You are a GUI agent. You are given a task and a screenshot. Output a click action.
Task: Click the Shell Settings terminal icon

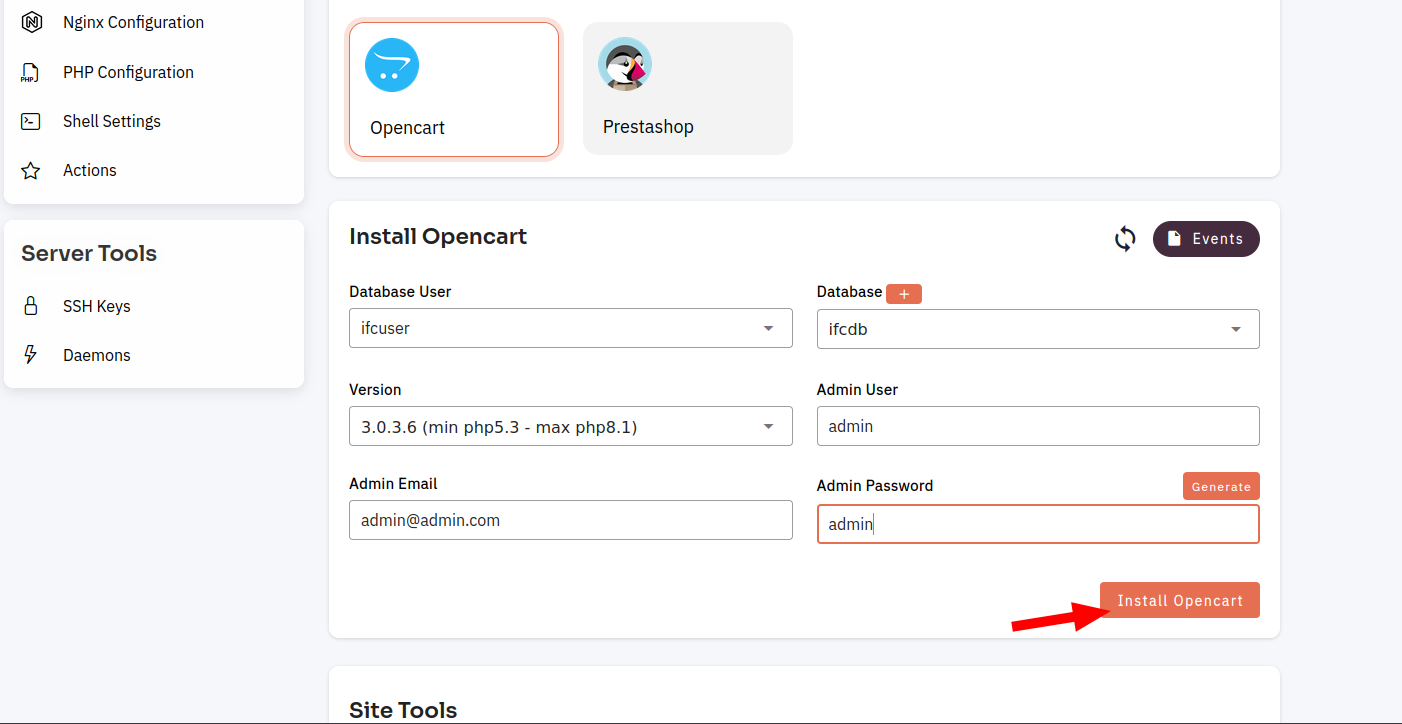[31, 121]
